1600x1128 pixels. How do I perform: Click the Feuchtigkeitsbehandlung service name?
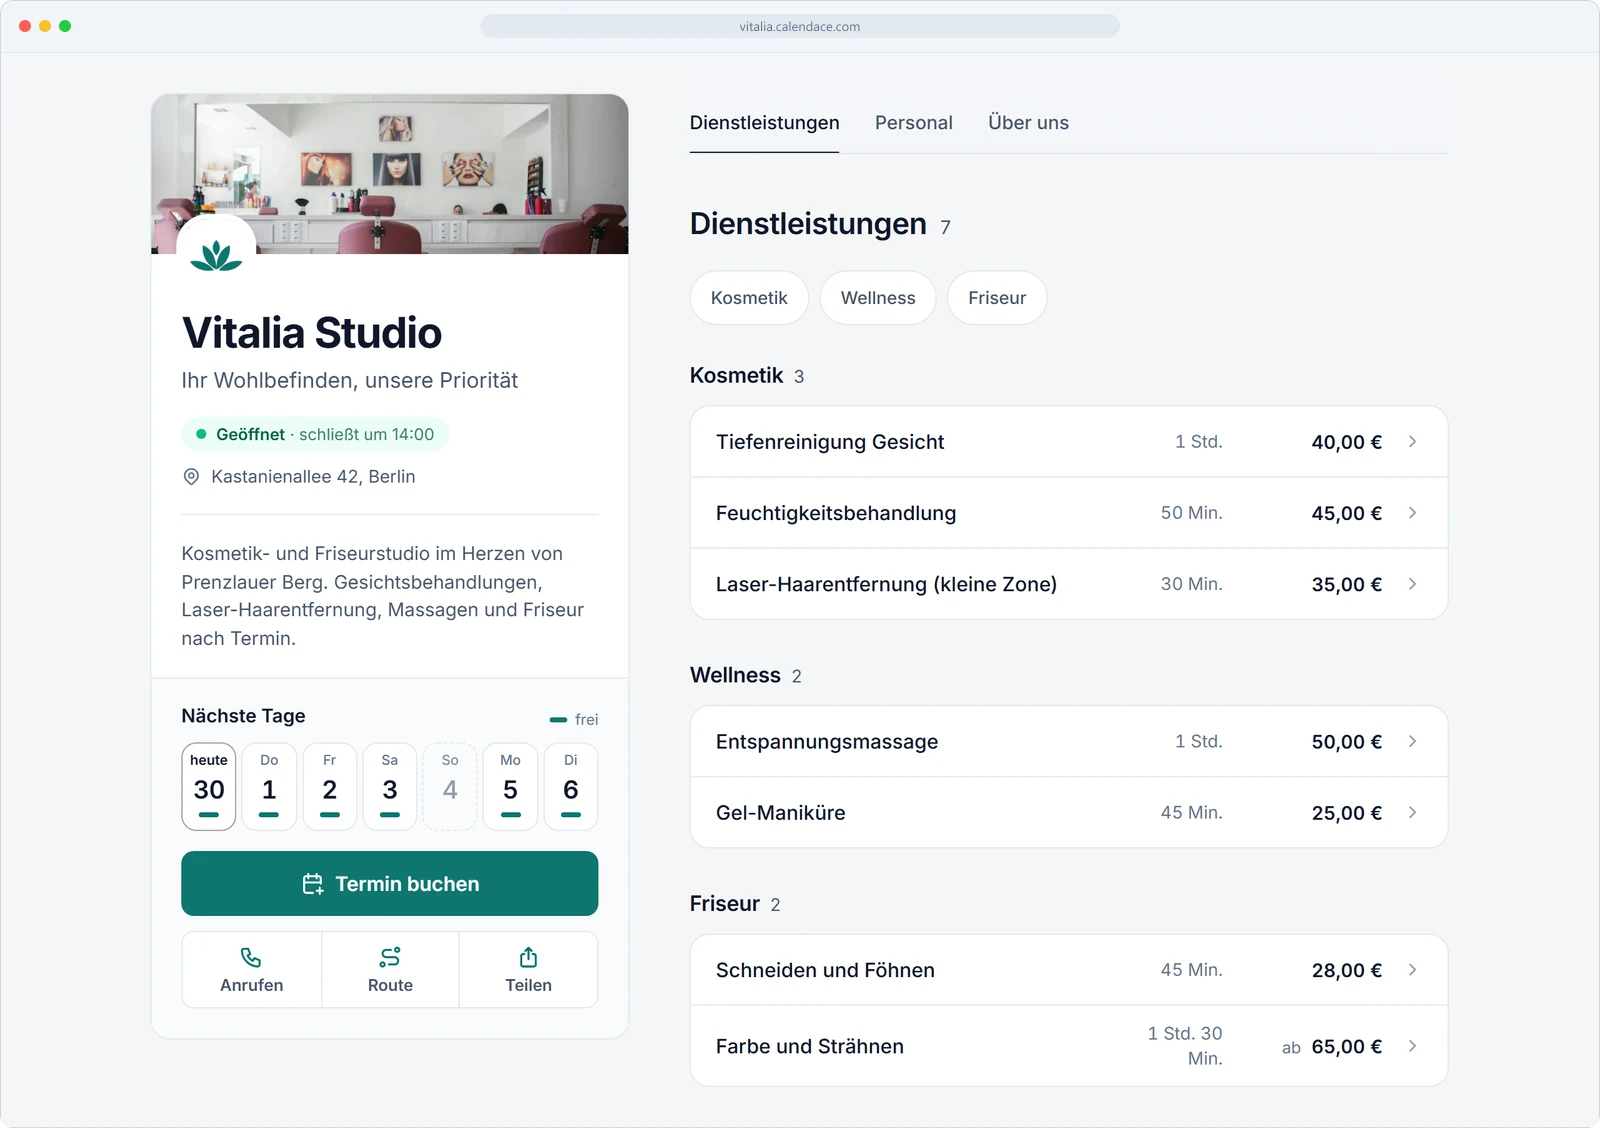836,513
